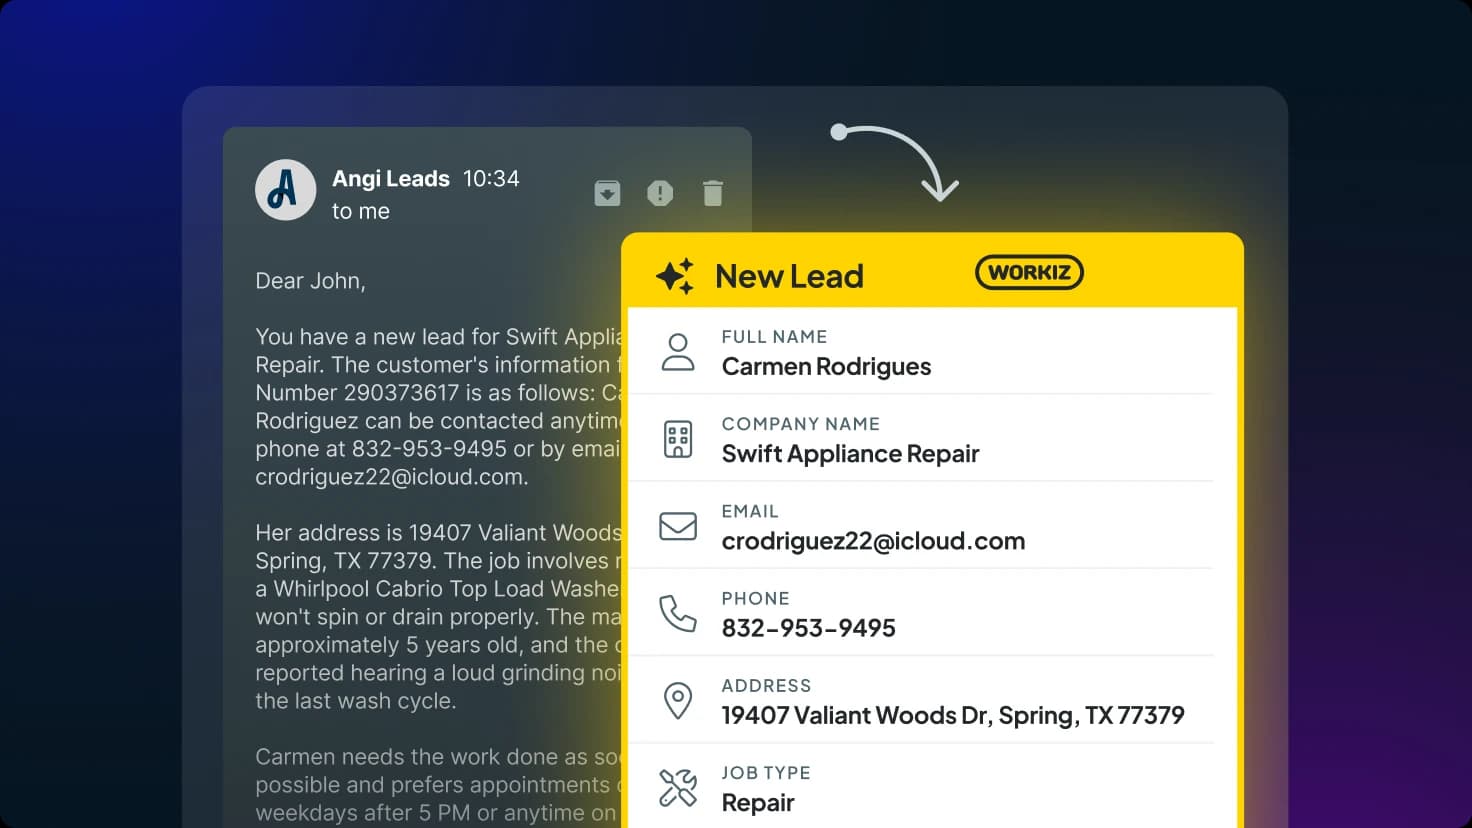Archive the Angi Leads email
The height and width of the screenshot is (828, 1472).
pos(607,193)
